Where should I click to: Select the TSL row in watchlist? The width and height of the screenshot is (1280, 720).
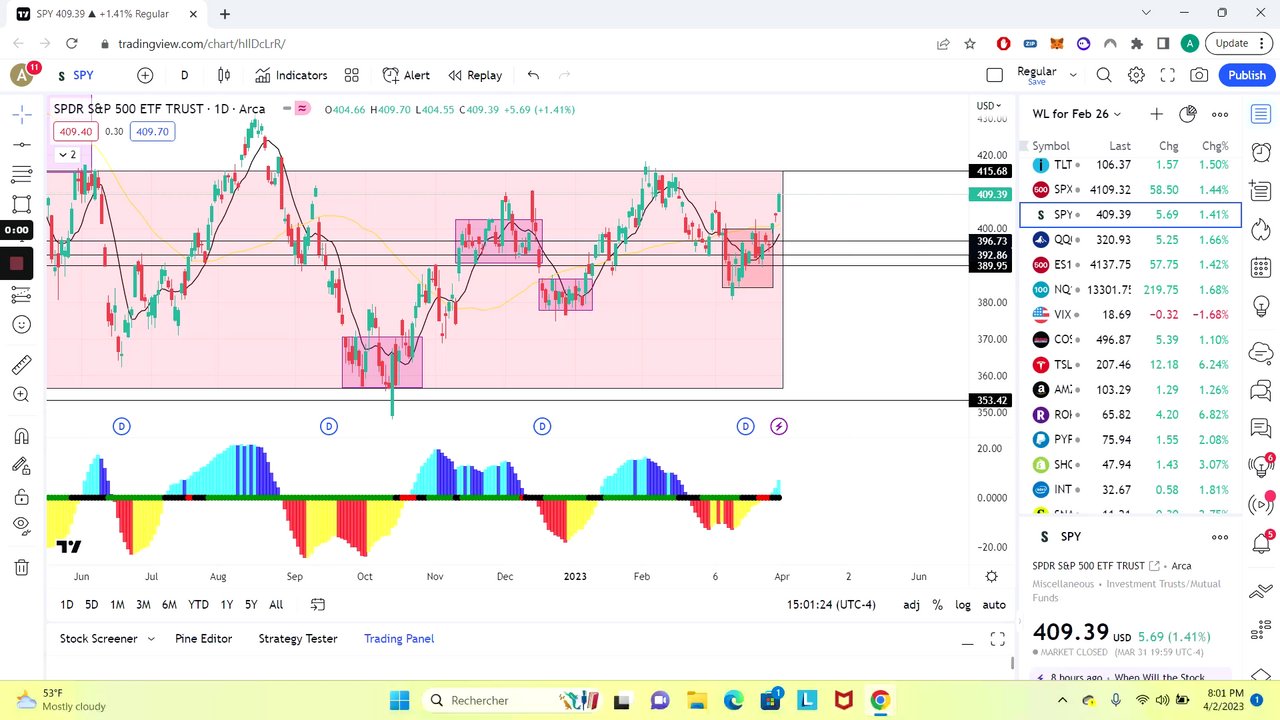(x=1130, y=365)
